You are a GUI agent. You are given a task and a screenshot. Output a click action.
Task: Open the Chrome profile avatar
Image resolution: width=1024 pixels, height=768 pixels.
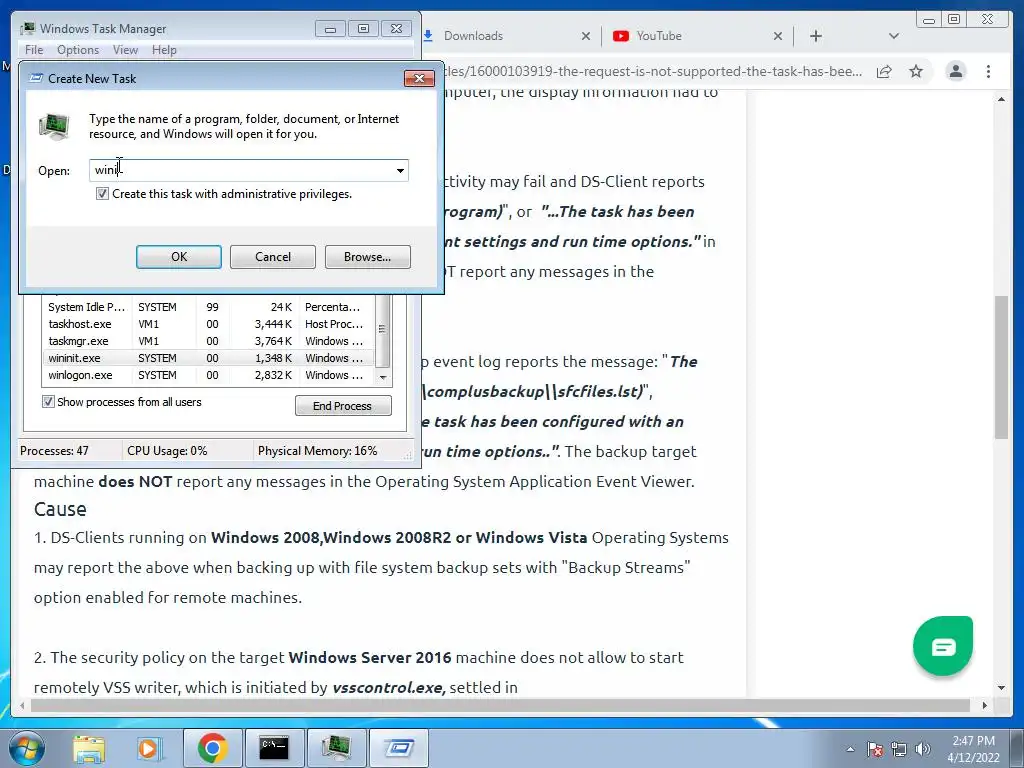(955, 71)
